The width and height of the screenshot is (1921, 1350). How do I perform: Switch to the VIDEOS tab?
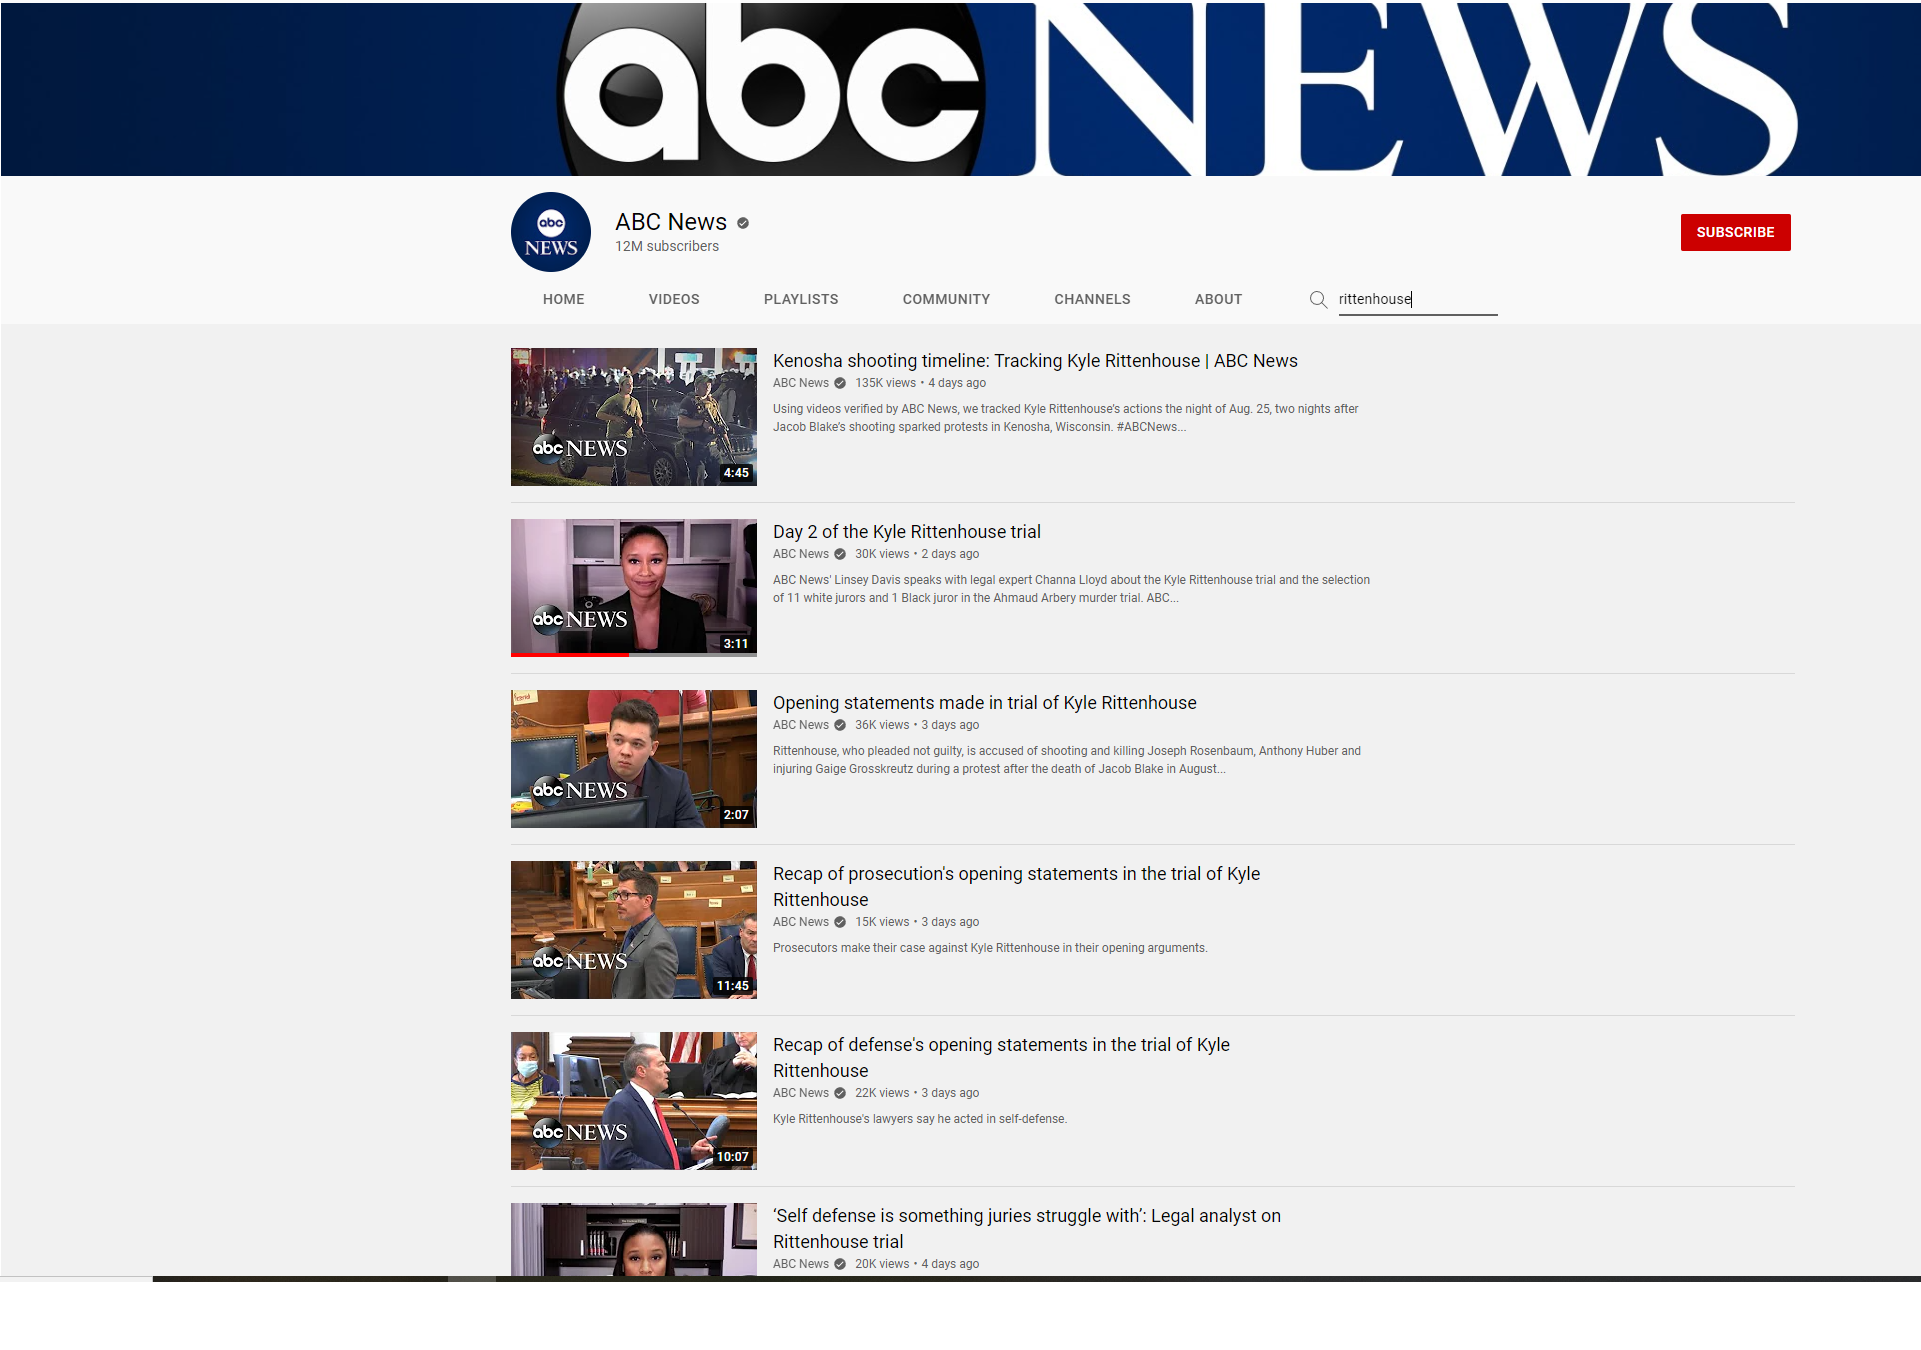click(x=674, y=299)
